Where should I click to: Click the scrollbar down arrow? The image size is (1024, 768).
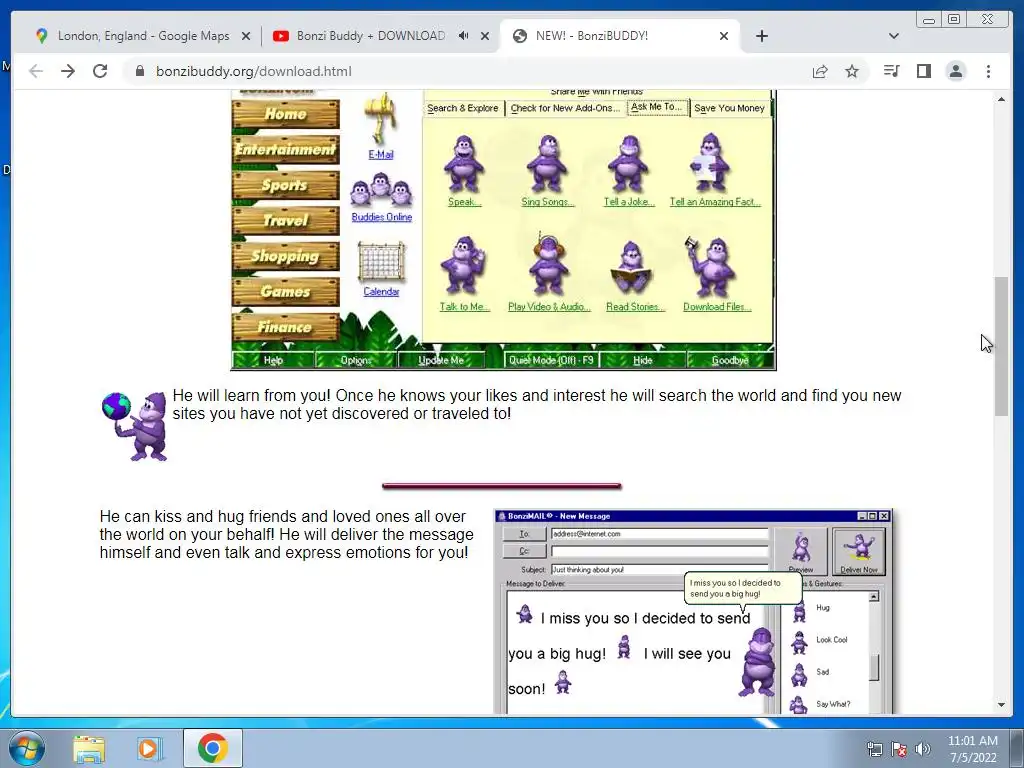click(1001, 705)
